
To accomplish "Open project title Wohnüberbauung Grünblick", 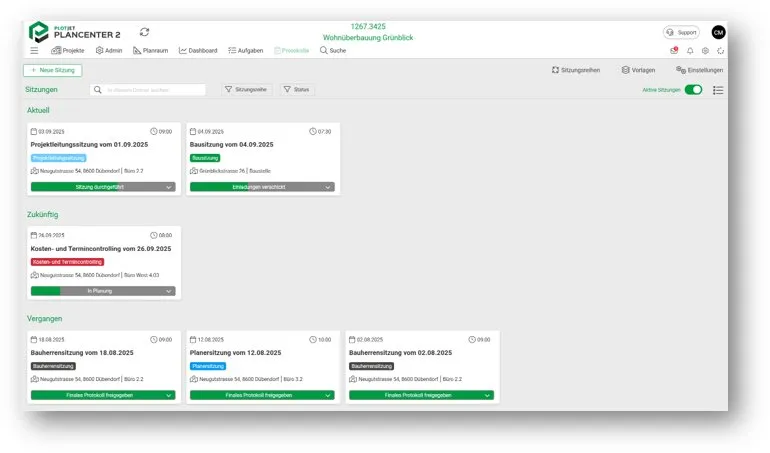I will pos(368,38).
